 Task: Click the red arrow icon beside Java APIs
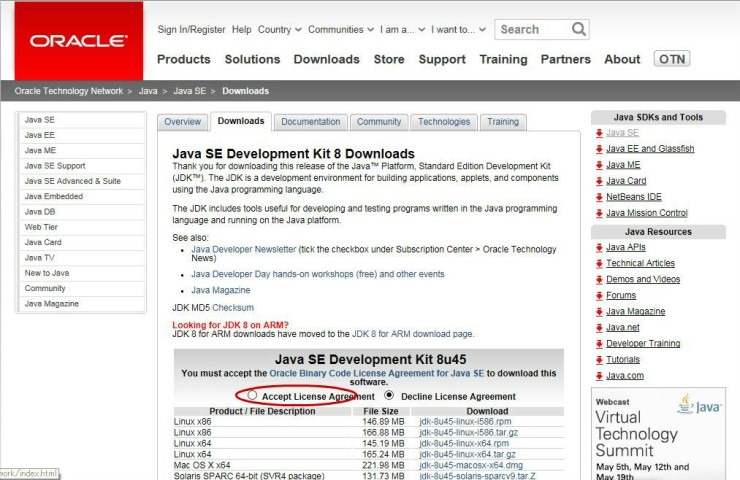599,248
